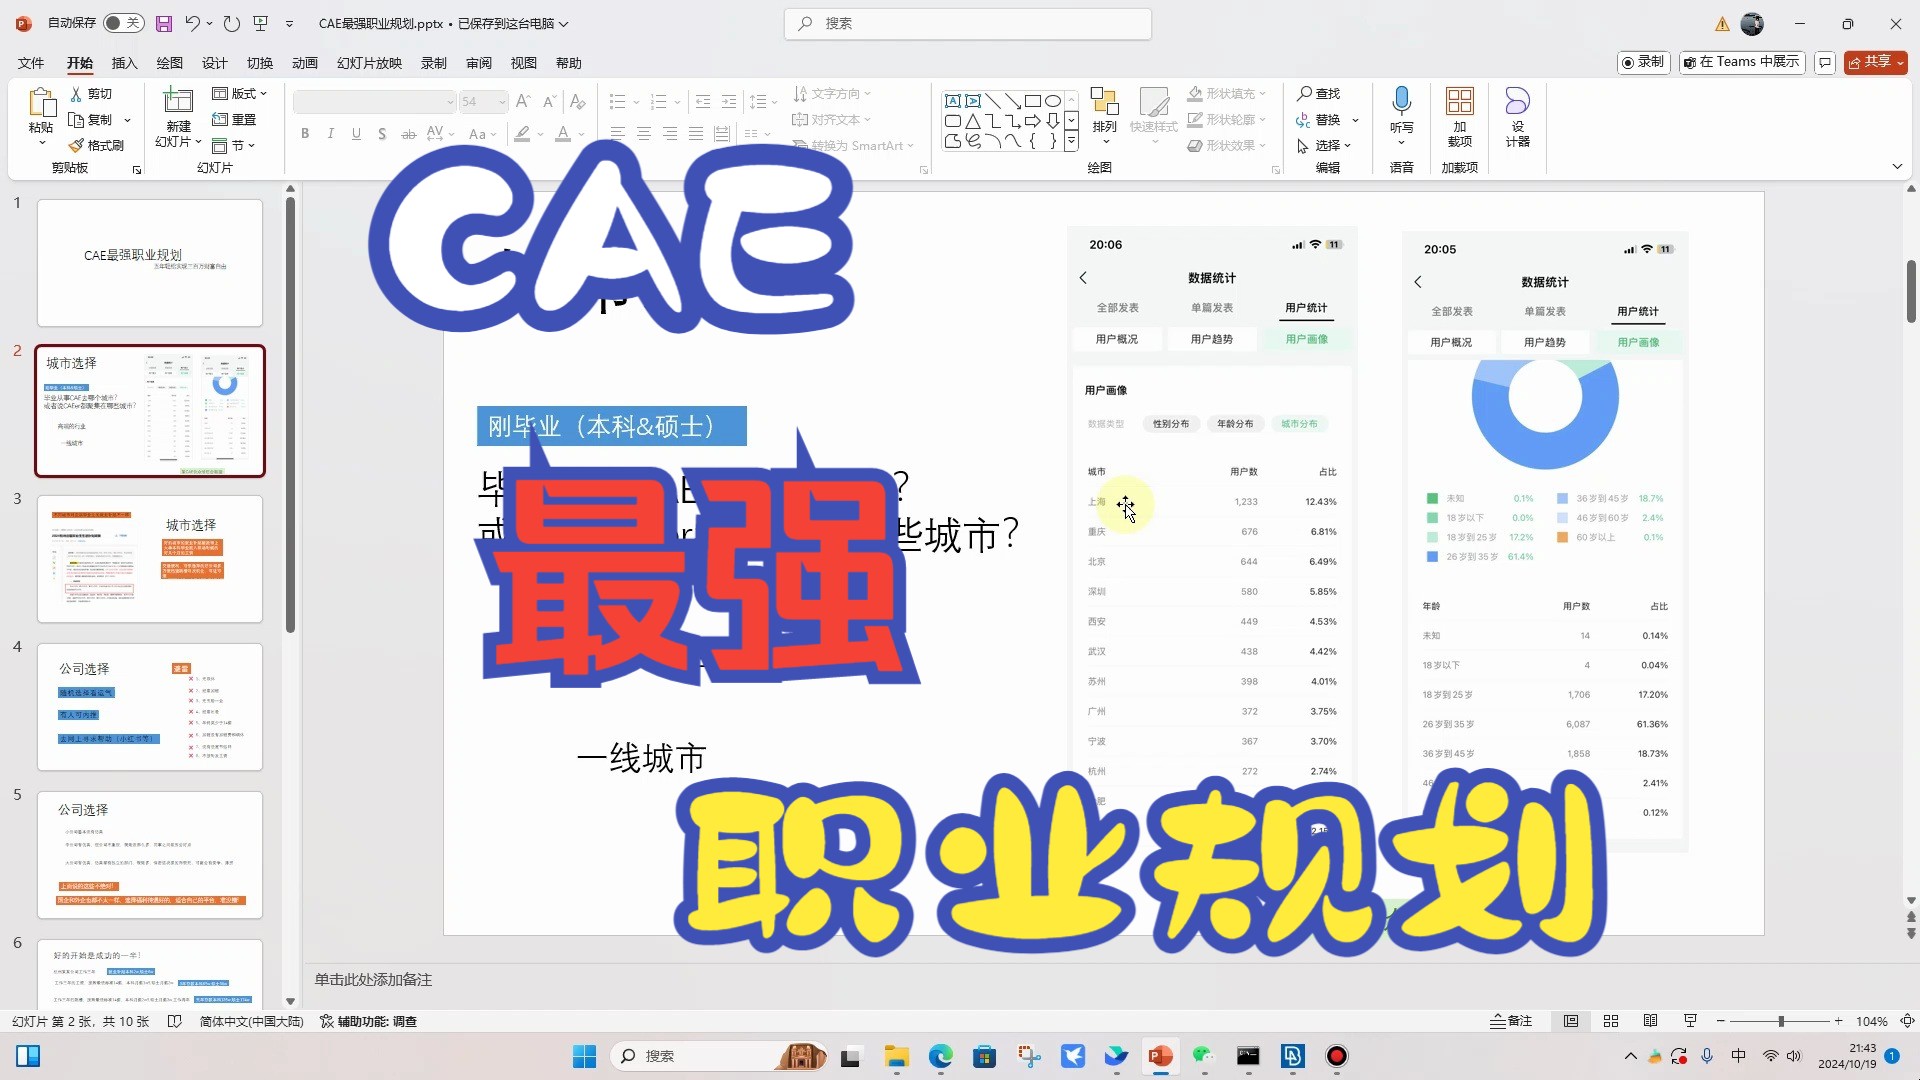Click the language 简体中文(中国大陆) indicator

tap(251, 1021)
